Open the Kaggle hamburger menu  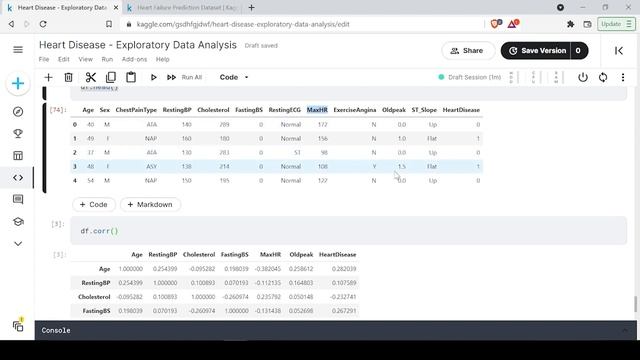[x=18, y=50]
